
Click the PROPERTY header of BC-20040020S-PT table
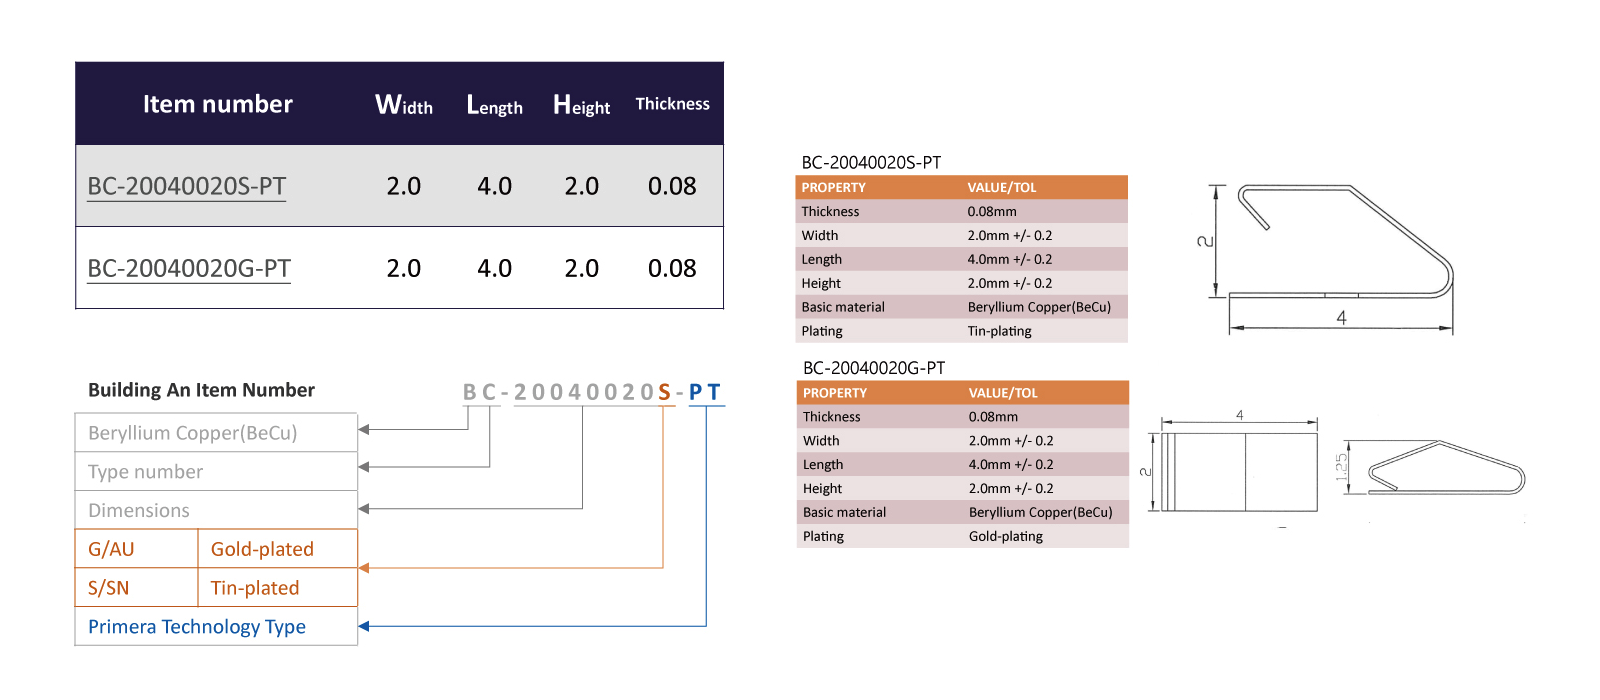point(833,187)
